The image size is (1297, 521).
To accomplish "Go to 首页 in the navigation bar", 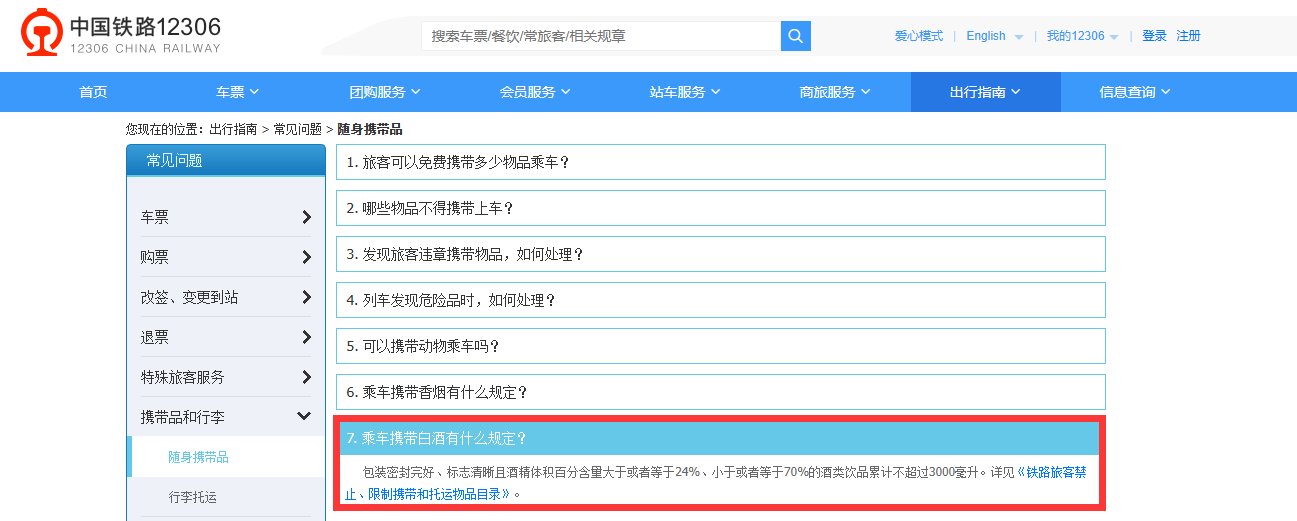I will pos(93,92).
